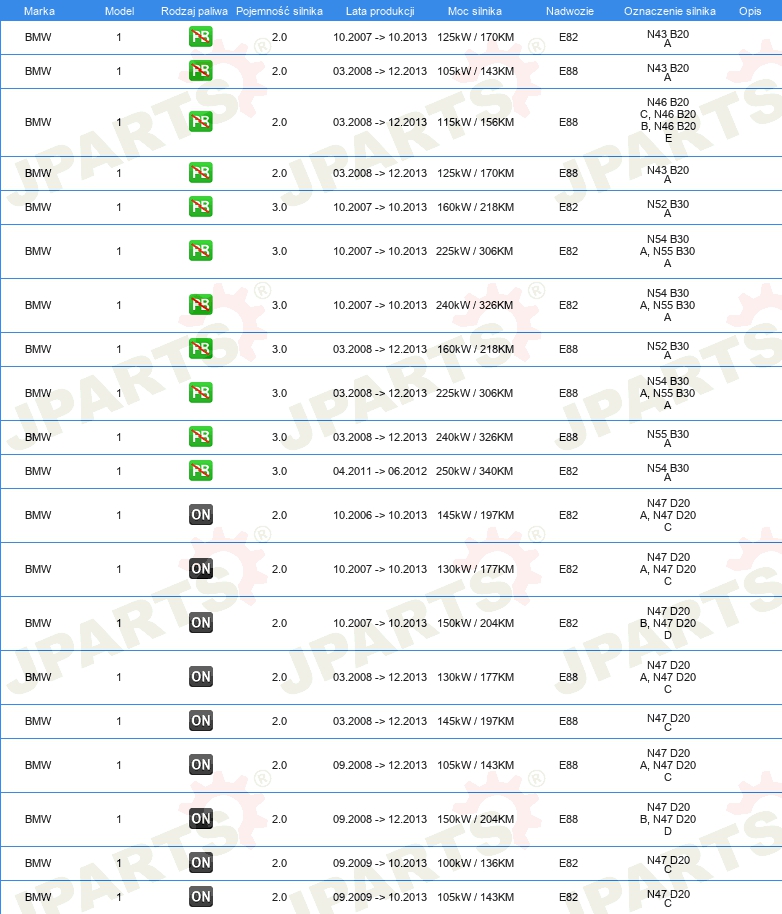This screenshot has width=782, height=914.
Task: Click the petrol icon in the E88 105kW / 143KM 03.2008 row
Action: coord(200,71)
